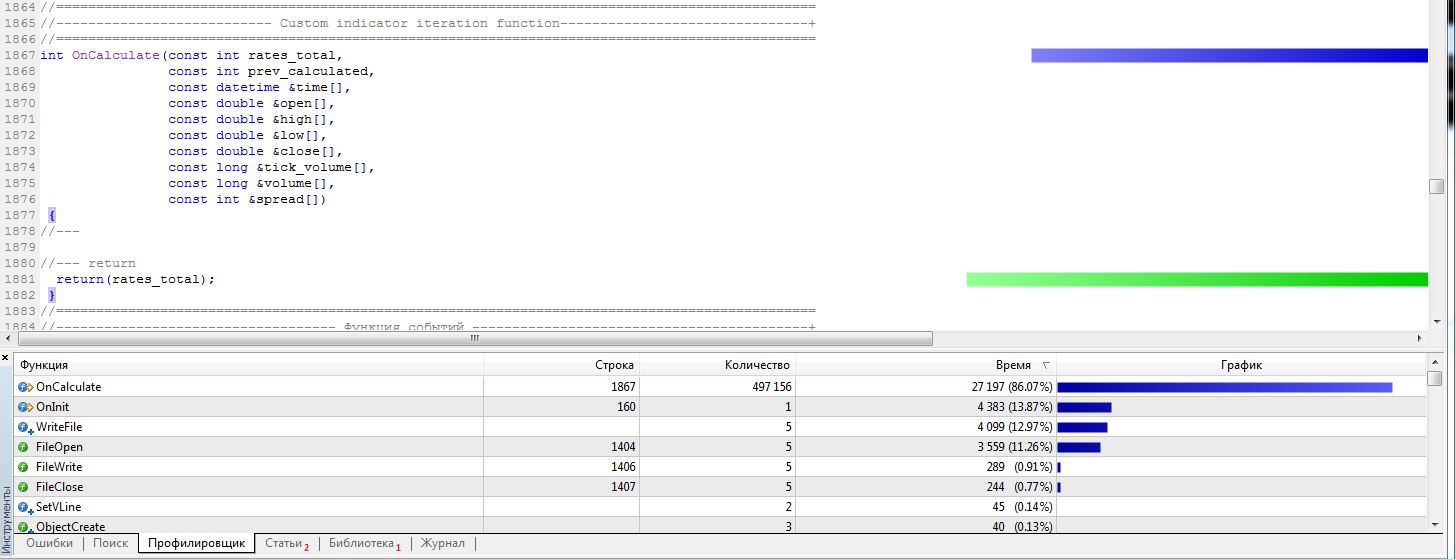Screen dimensions: 1455x559
Task: Sort by the Функция column header
Action: click(250, 365)
